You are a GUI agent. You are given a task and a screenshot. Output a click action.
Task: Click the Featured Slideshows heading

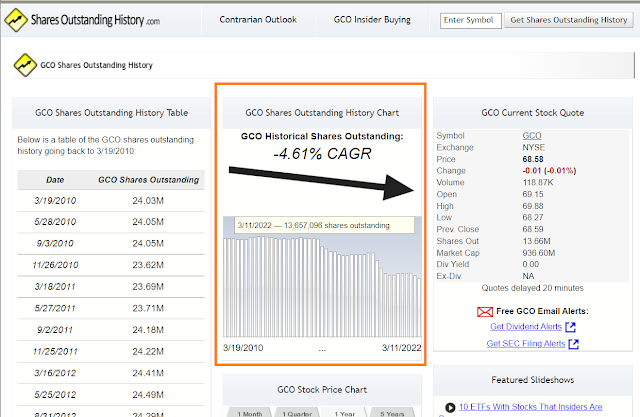532,380
